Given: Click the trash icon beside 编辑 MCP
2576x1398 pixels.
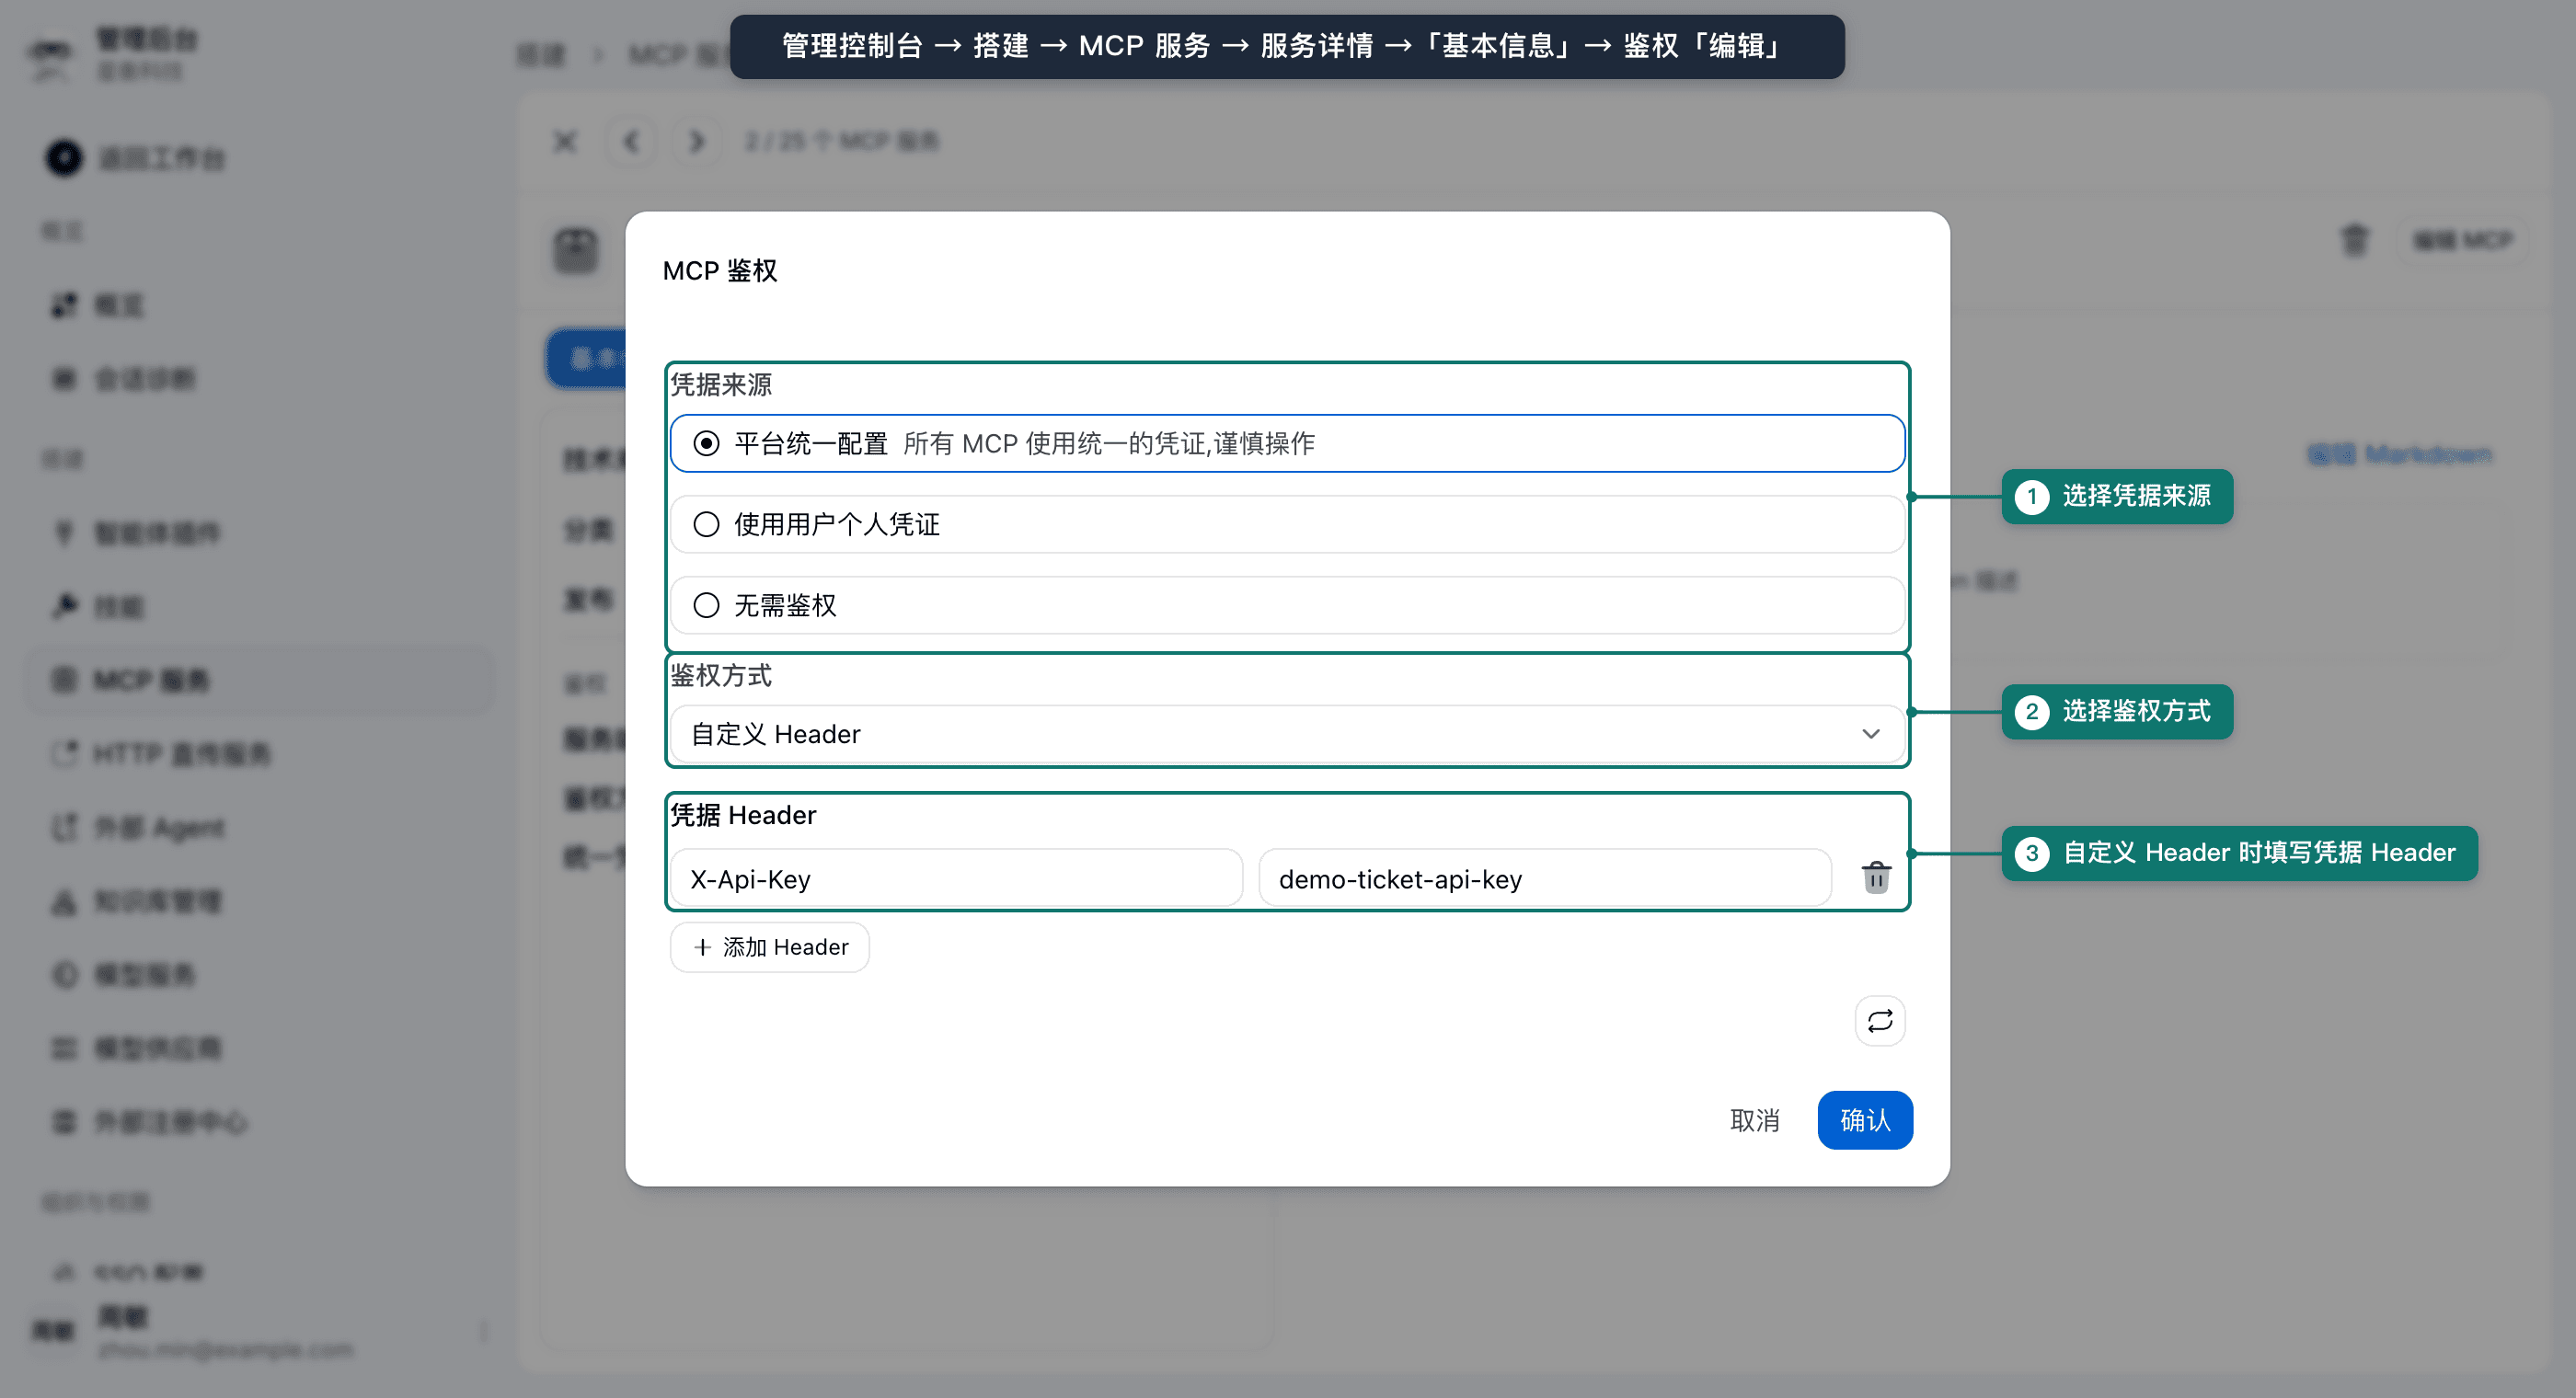Looking at the screenshot, I should coord(2355,240).
